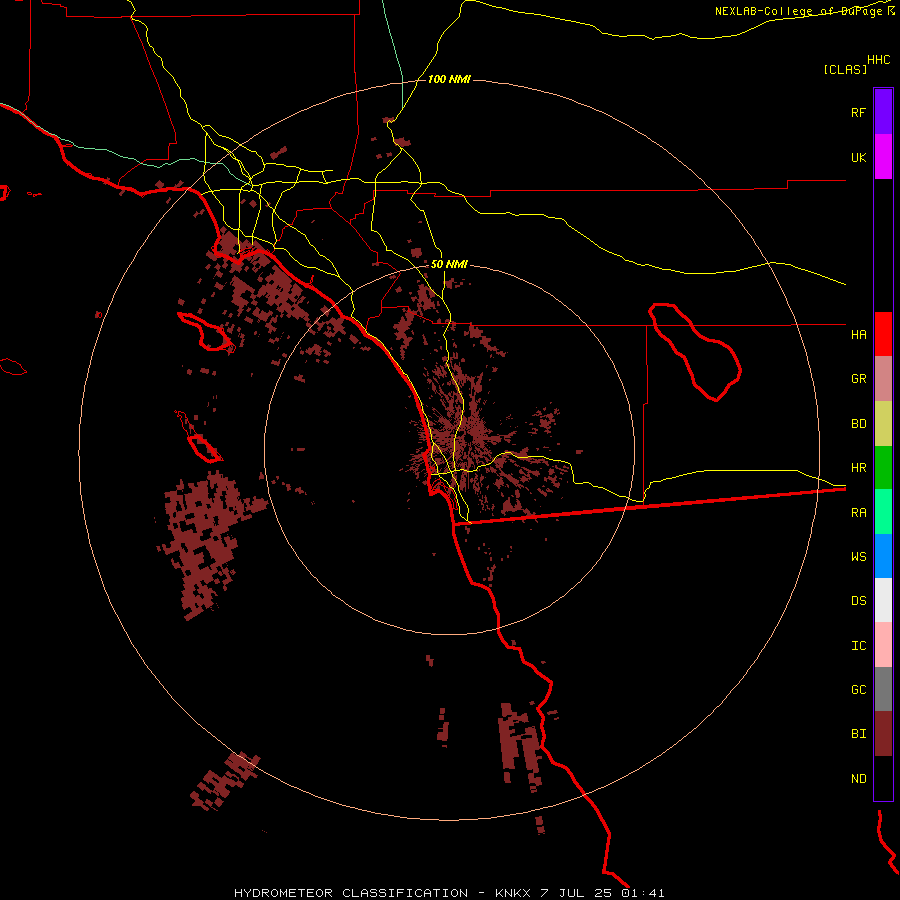900x900 pixels.
Task: Click the GR pink-brown legend swatch
Action: click(883, 379)
